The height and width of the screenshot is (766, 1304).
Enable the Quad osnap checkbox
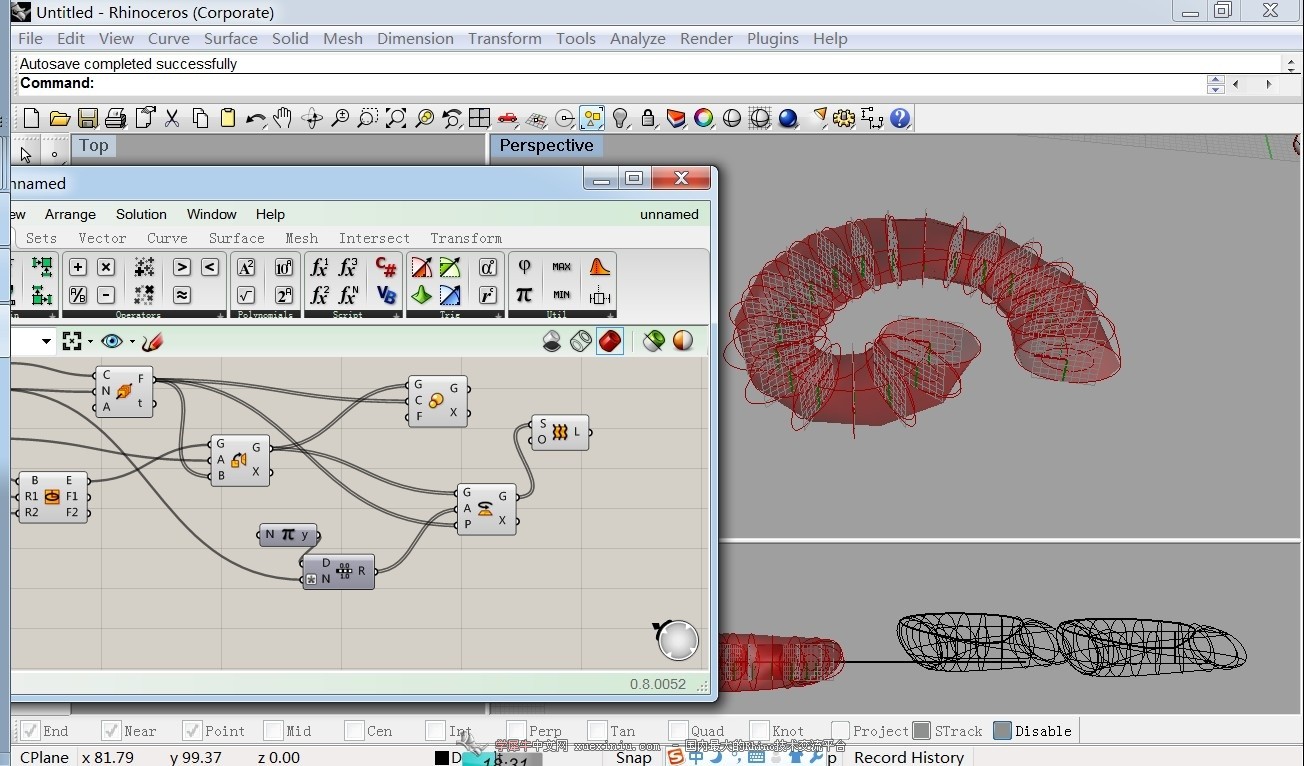(x=679, y=731)
